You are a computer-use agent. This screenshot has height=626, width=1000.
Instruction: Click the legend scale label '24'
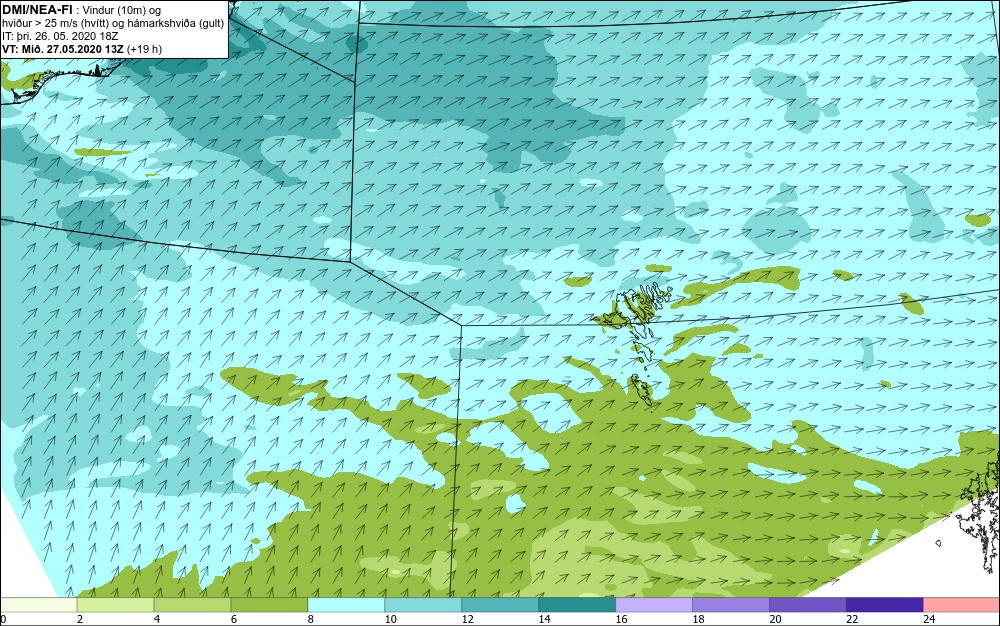point(929,619)
